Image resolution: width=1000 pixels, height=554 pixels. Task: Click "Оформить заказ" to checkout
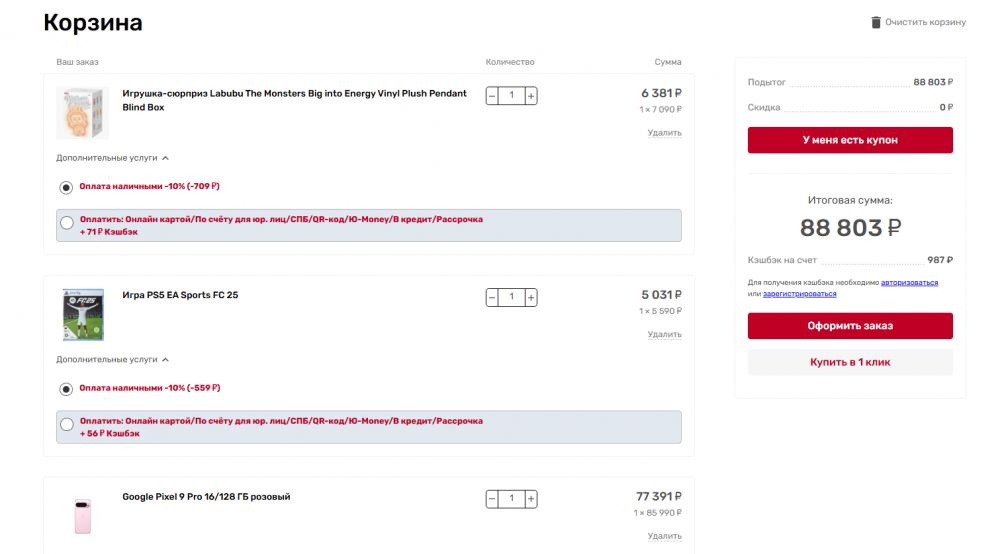pyautogui.click(x=850, y=326)
